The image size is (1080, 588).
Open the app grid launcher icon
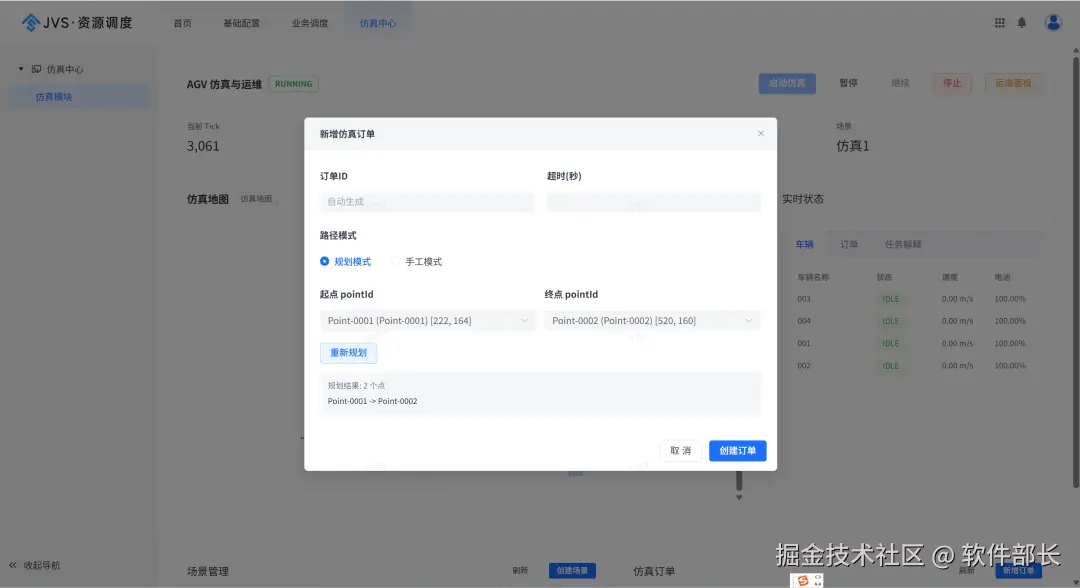(x=999, y=21)
